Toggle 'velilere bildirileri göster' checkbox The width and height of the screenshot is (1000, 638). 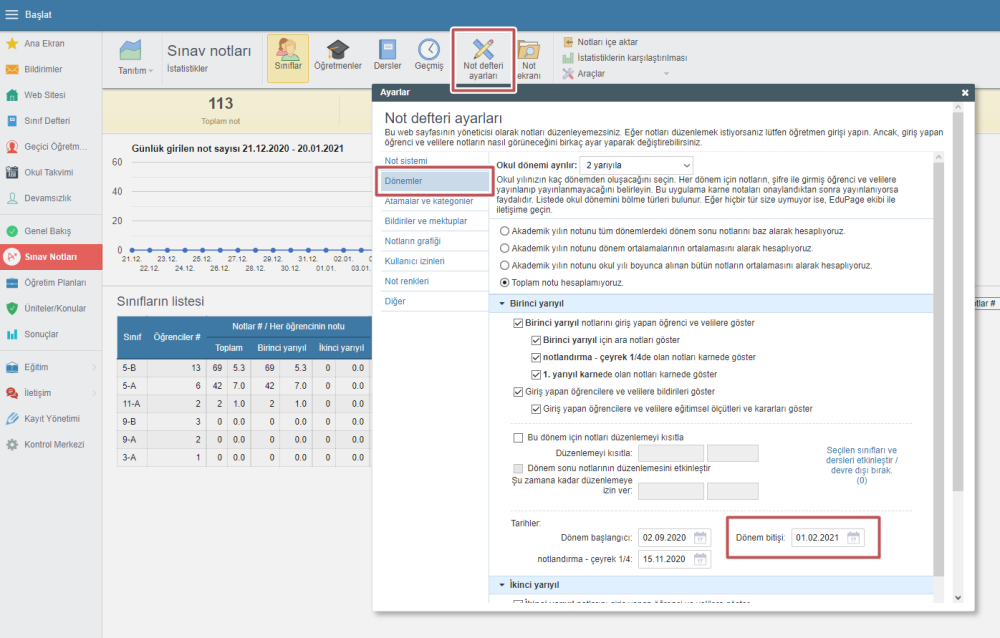(518, 392)
